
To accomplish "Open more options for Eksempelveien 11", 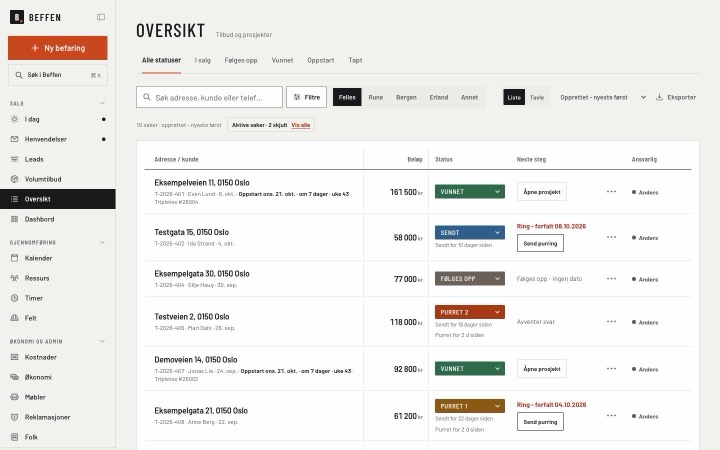I will point(611,192).
